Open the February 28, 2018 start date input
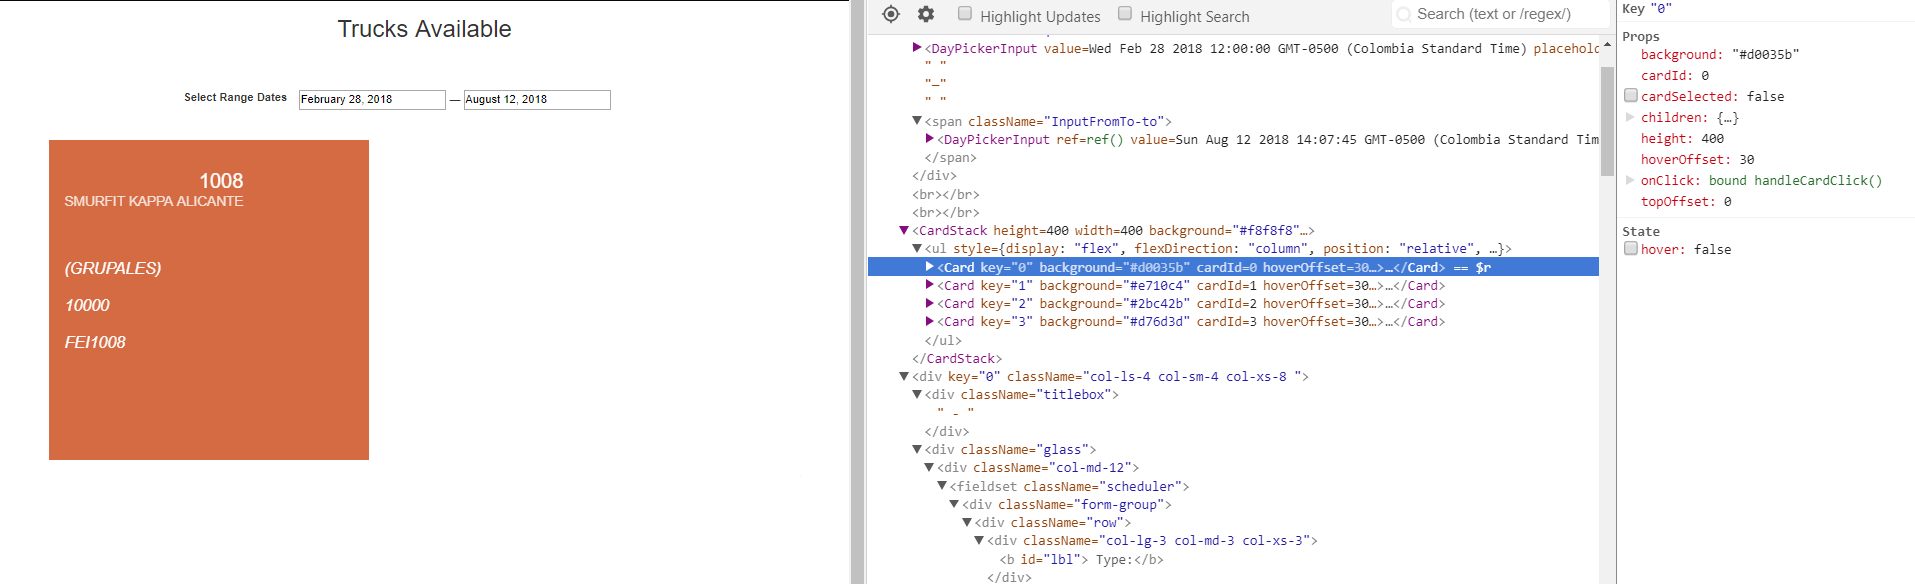This screenshot has height=584, width=1915. coord(372,99)
